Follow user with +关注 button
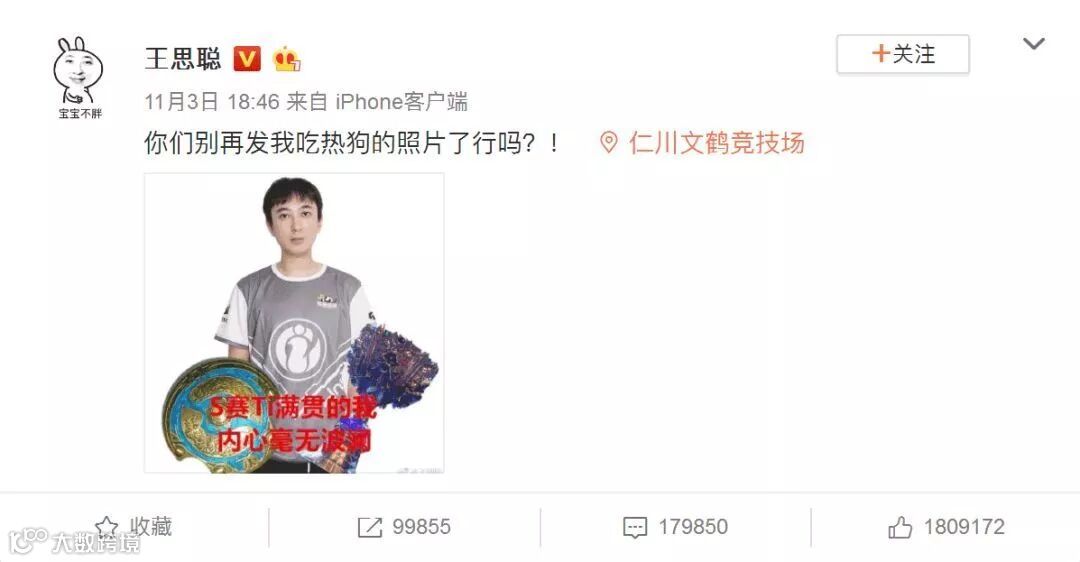The image size is (1080, 562). (x=903, y=54)
